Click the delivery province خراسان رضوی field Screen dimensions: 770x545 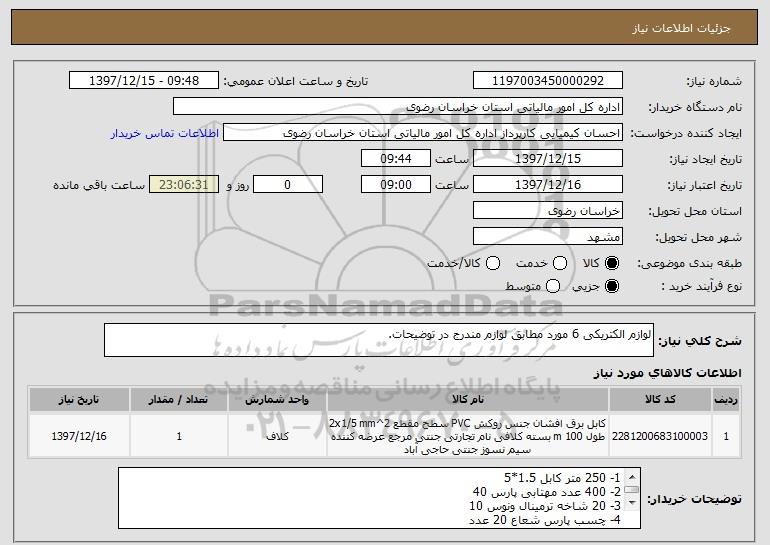pyautogui.click(x=548, y=211)
